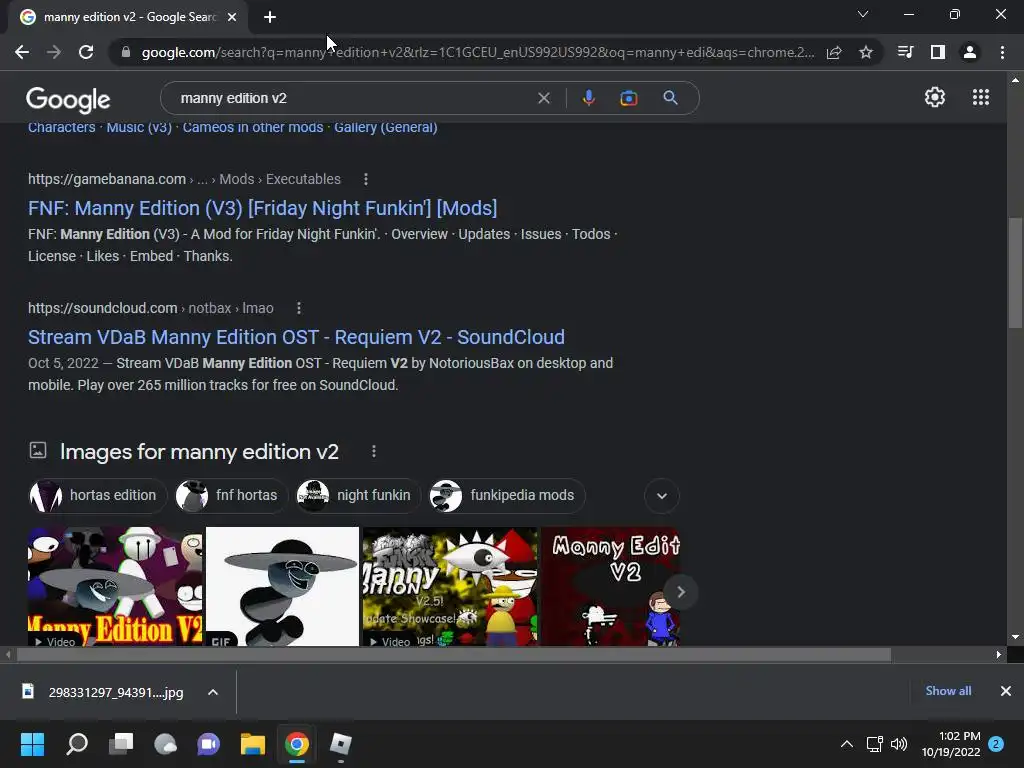Open FNF: Manny Edition (V3) result

click(x=263, y=208)
